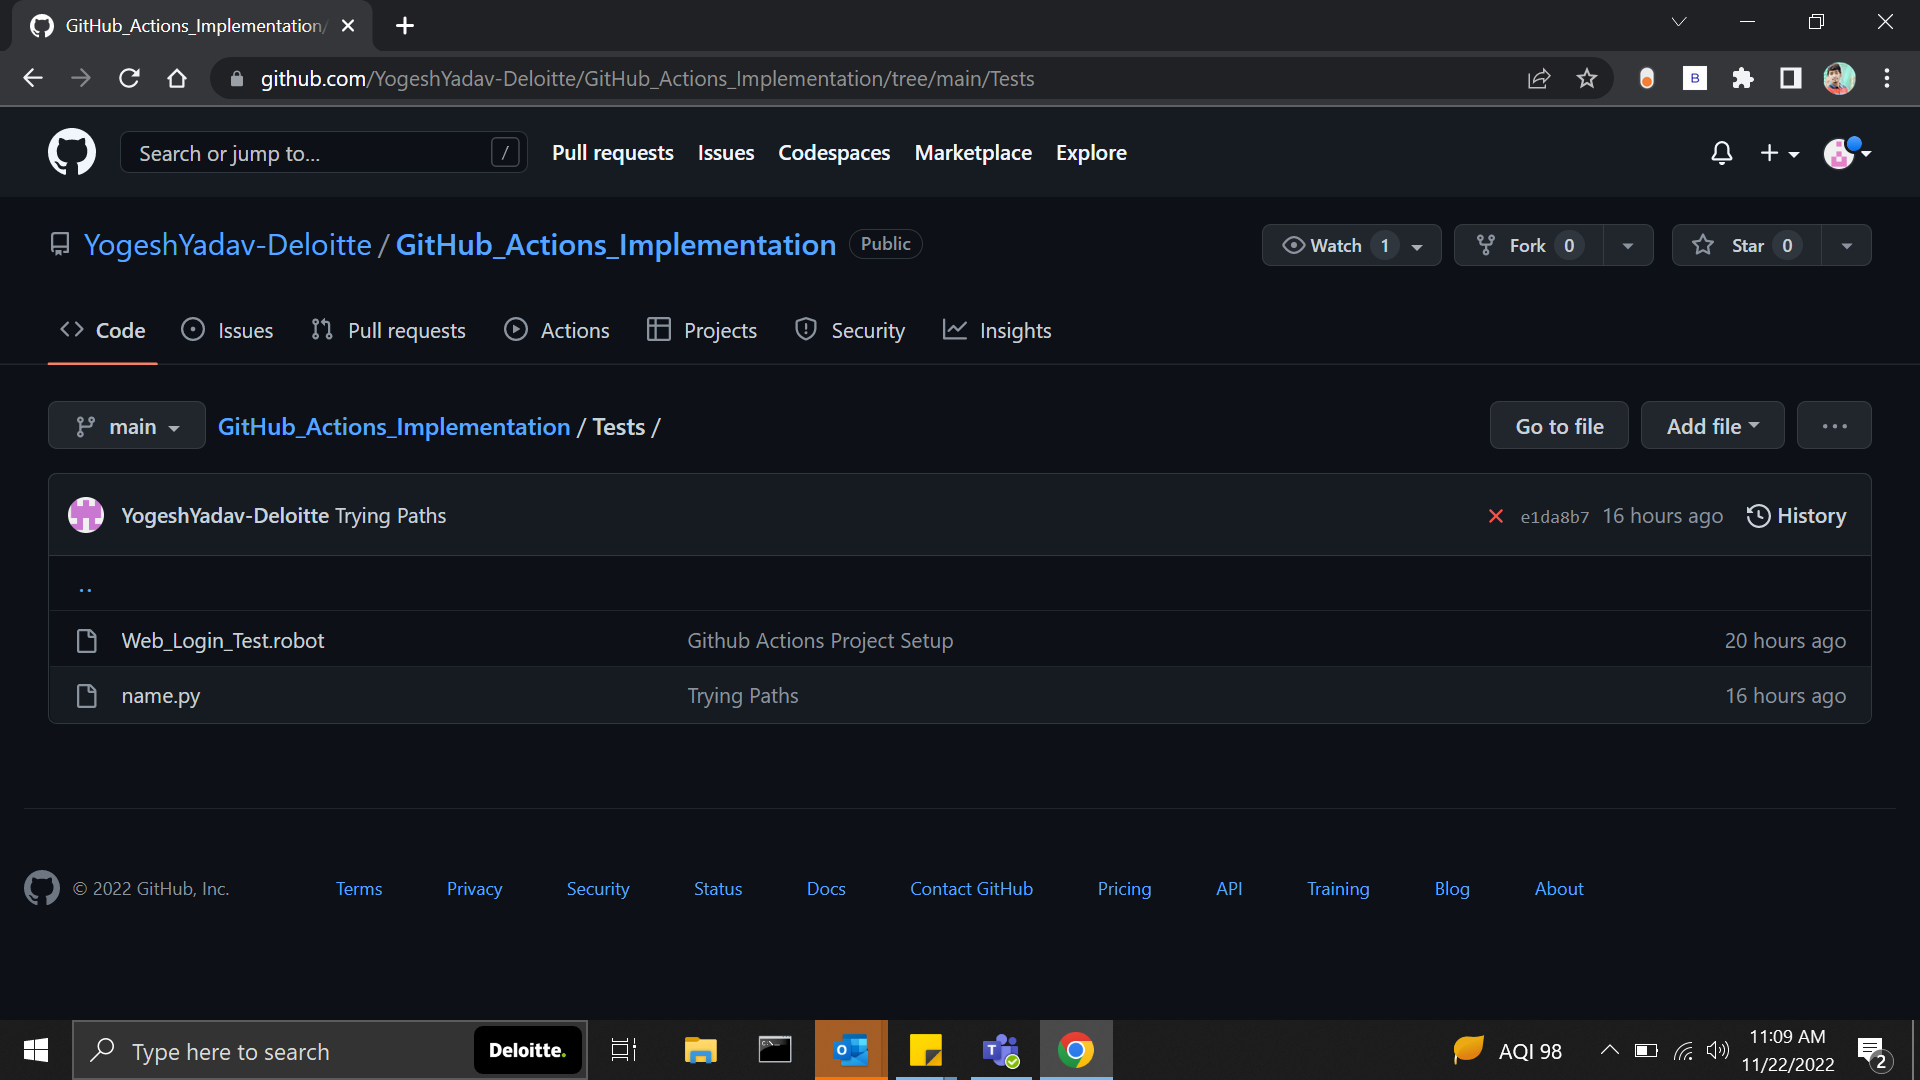Click the forward slash search shortcut key
This screenshot has height=1080, width=1920.
506,153
